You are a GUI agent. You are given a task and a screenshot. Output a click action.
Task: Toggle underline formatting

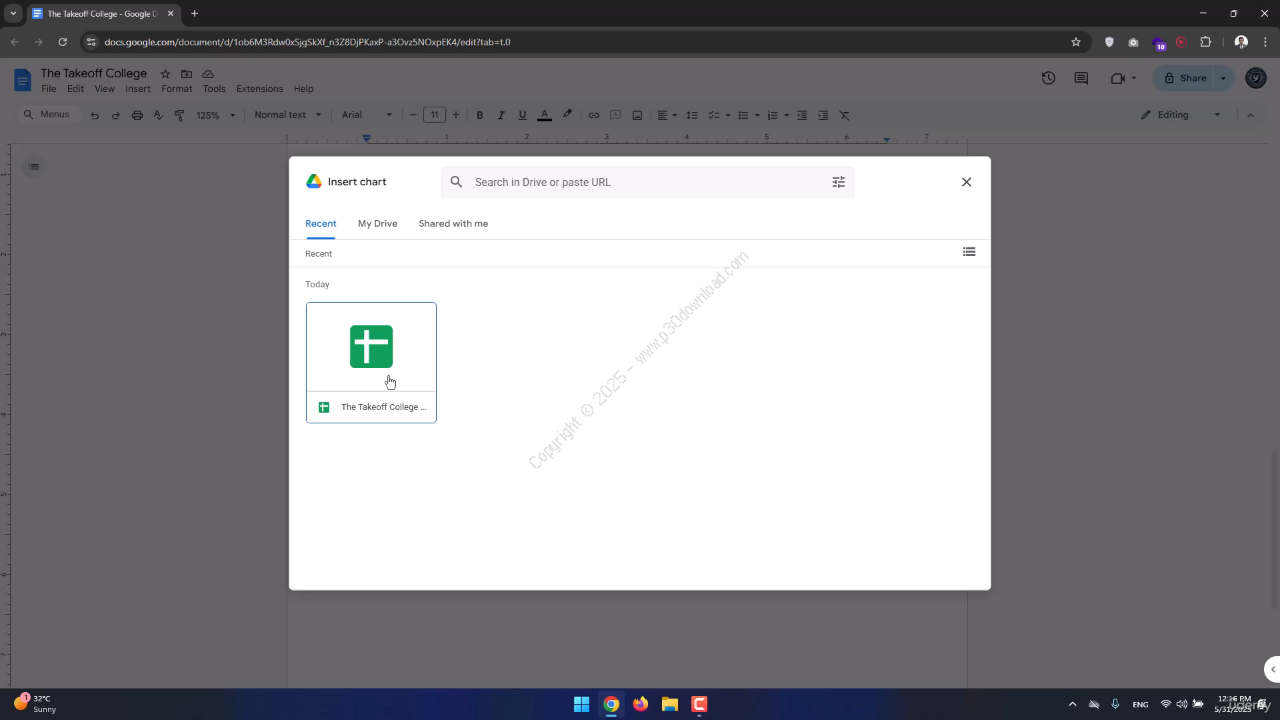(x=522, y=115)
